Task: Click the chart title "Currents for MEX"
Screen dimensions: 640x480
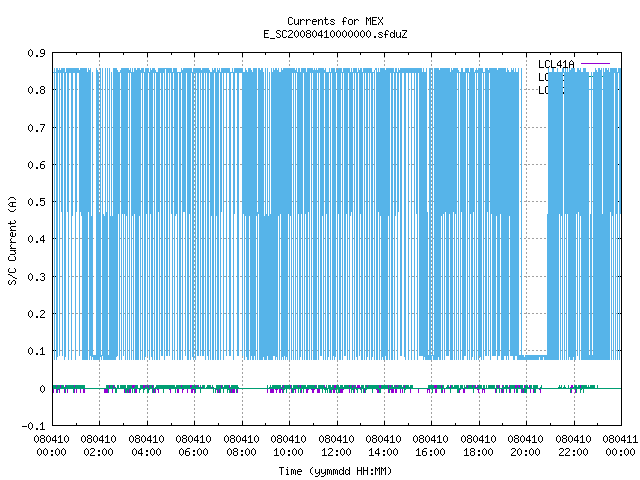Action: coord(335,21)
